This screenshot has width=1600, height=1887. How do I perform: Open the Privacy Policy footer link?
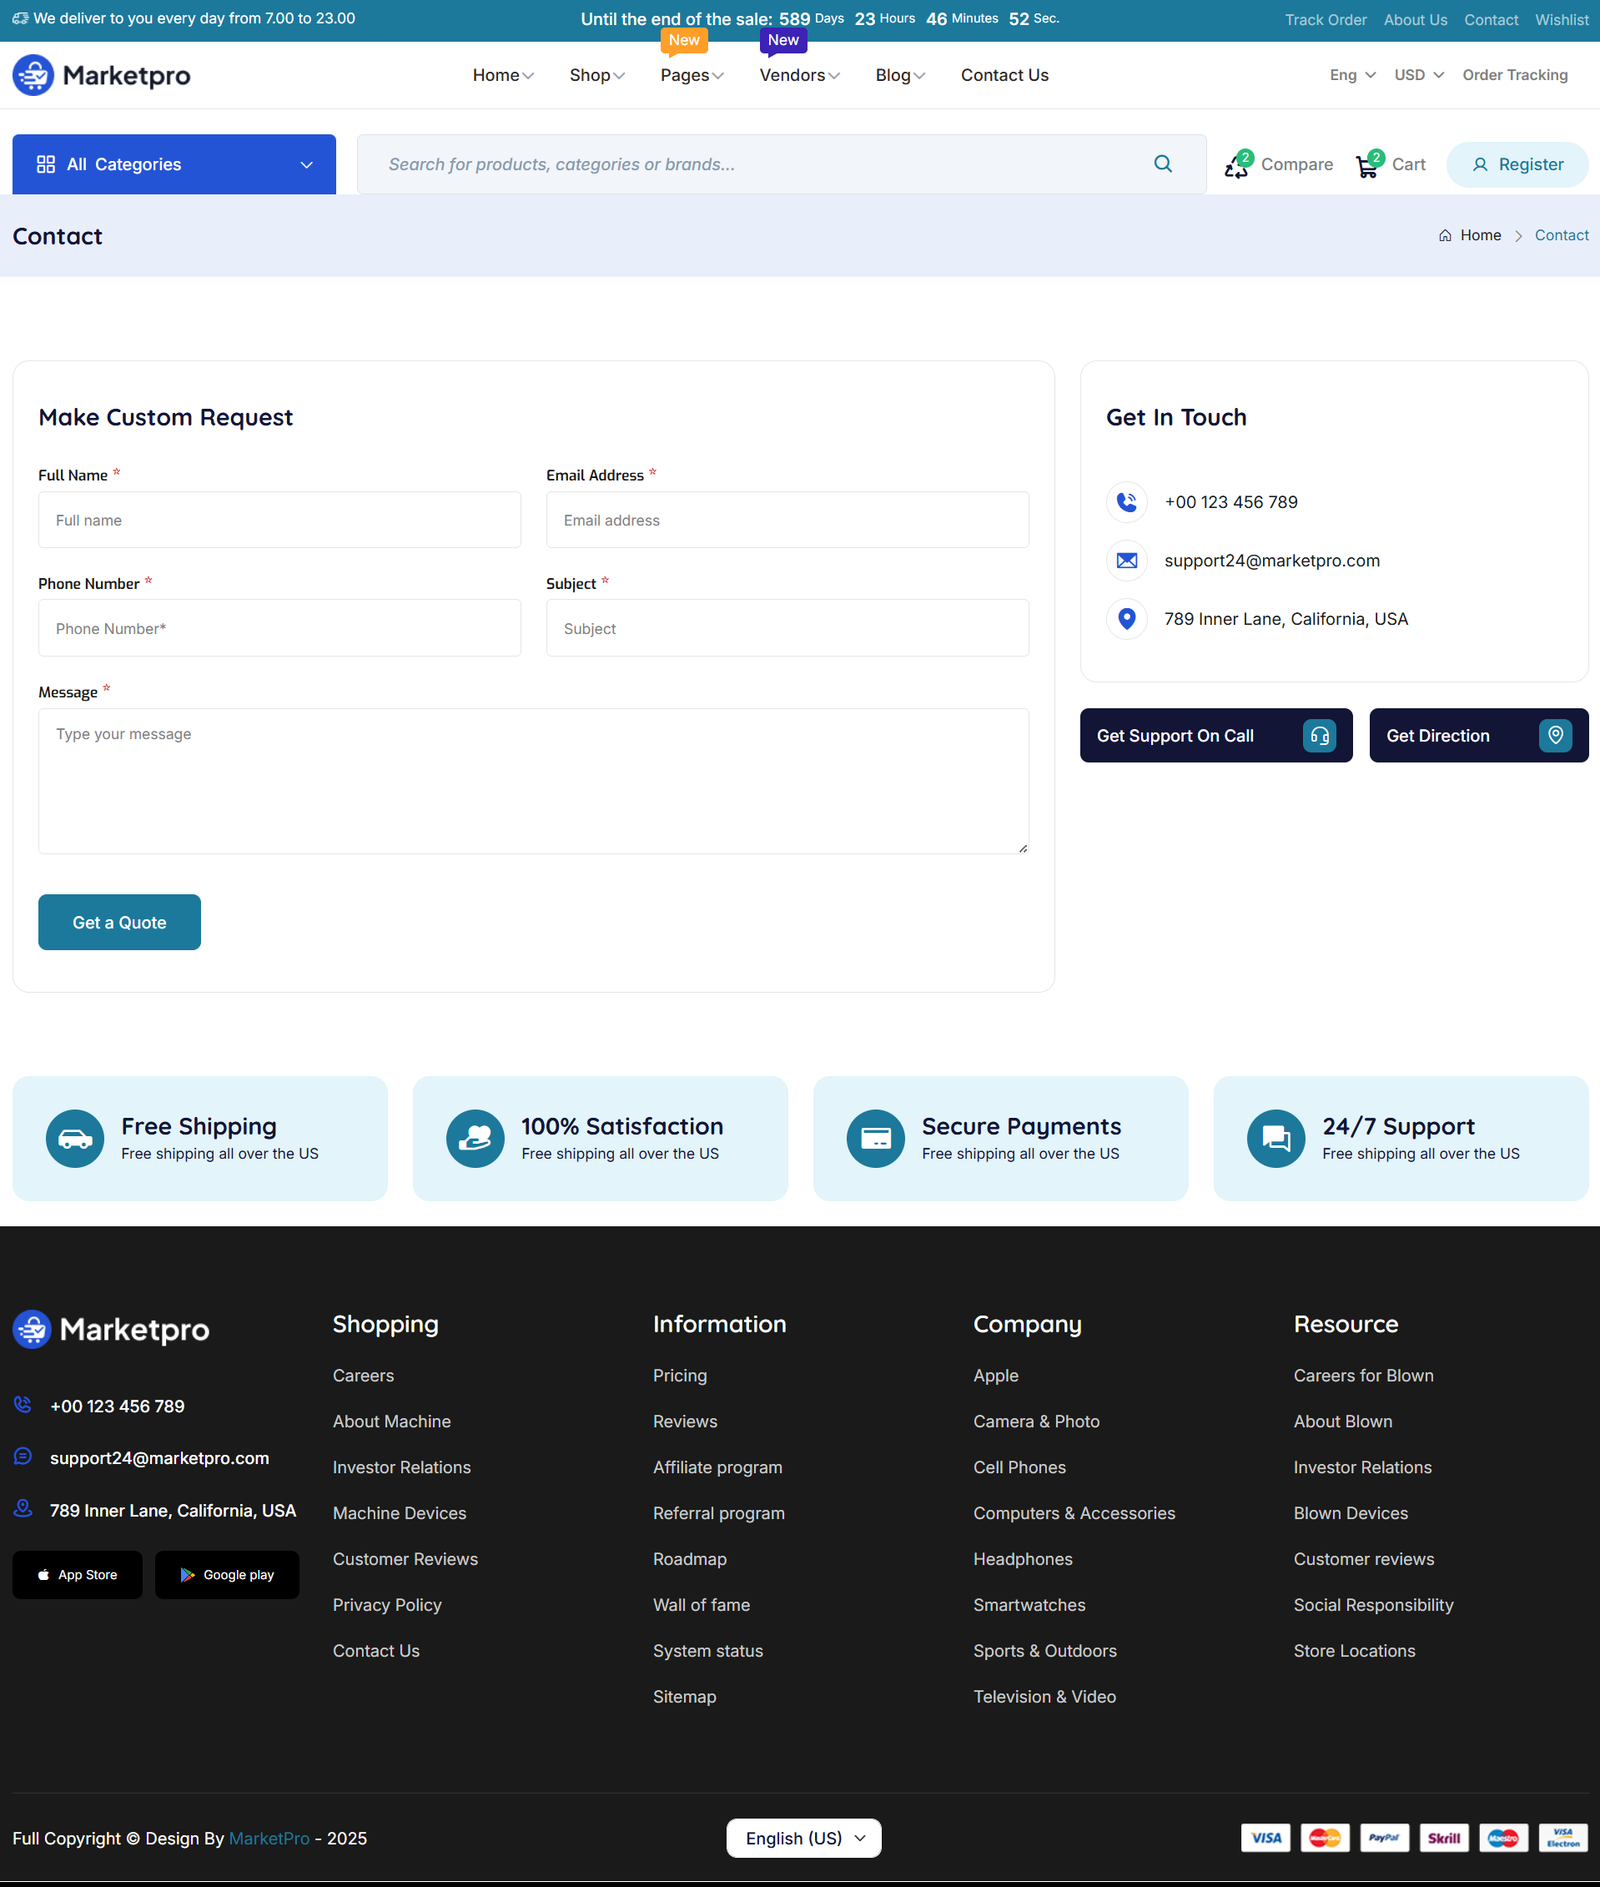coord(387,1605)
